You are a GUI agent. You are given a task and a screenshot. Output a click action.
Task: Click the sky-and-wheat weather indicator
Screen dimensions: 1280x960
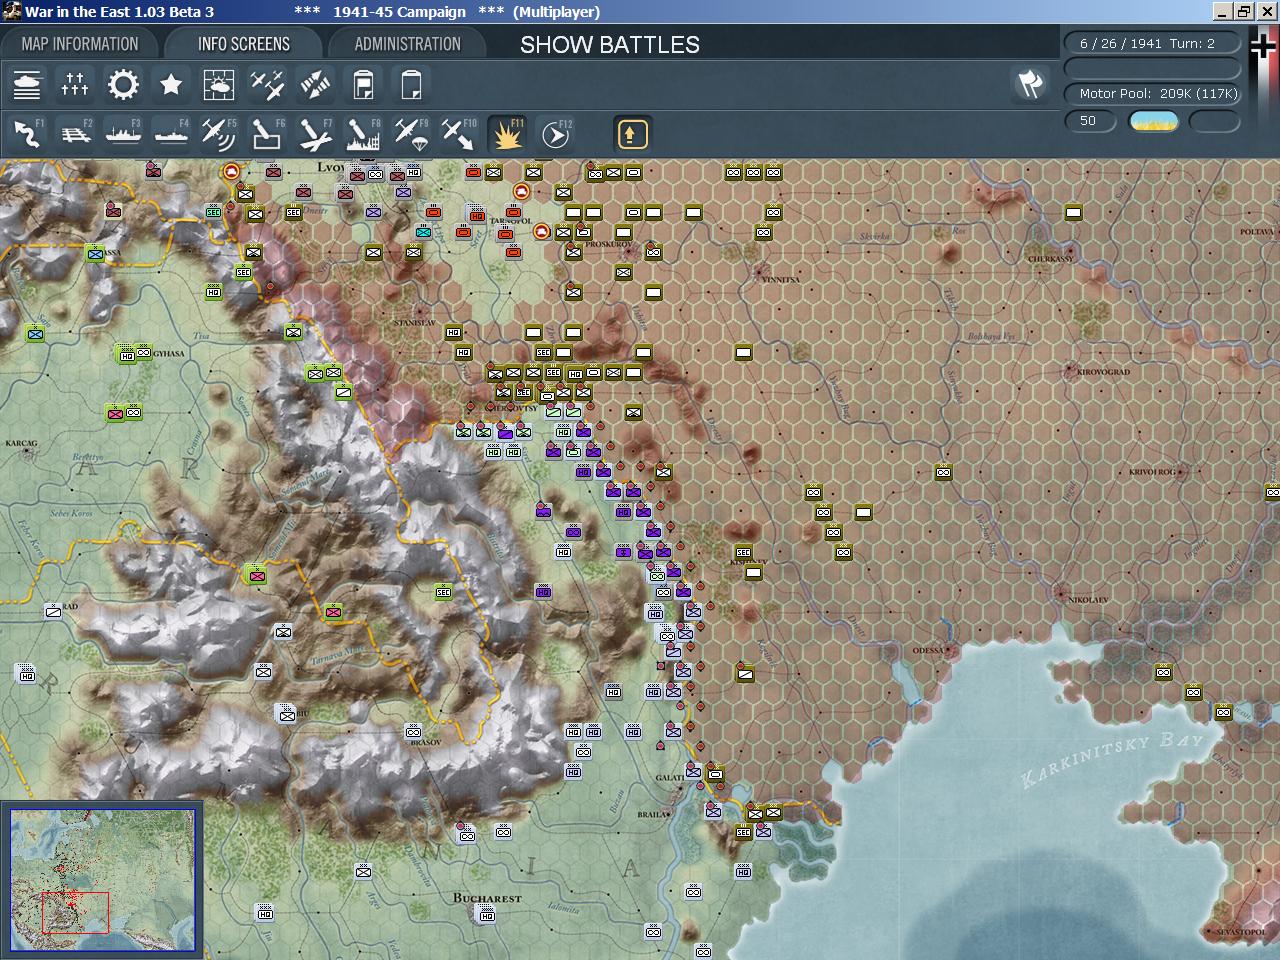point(1154,121)
